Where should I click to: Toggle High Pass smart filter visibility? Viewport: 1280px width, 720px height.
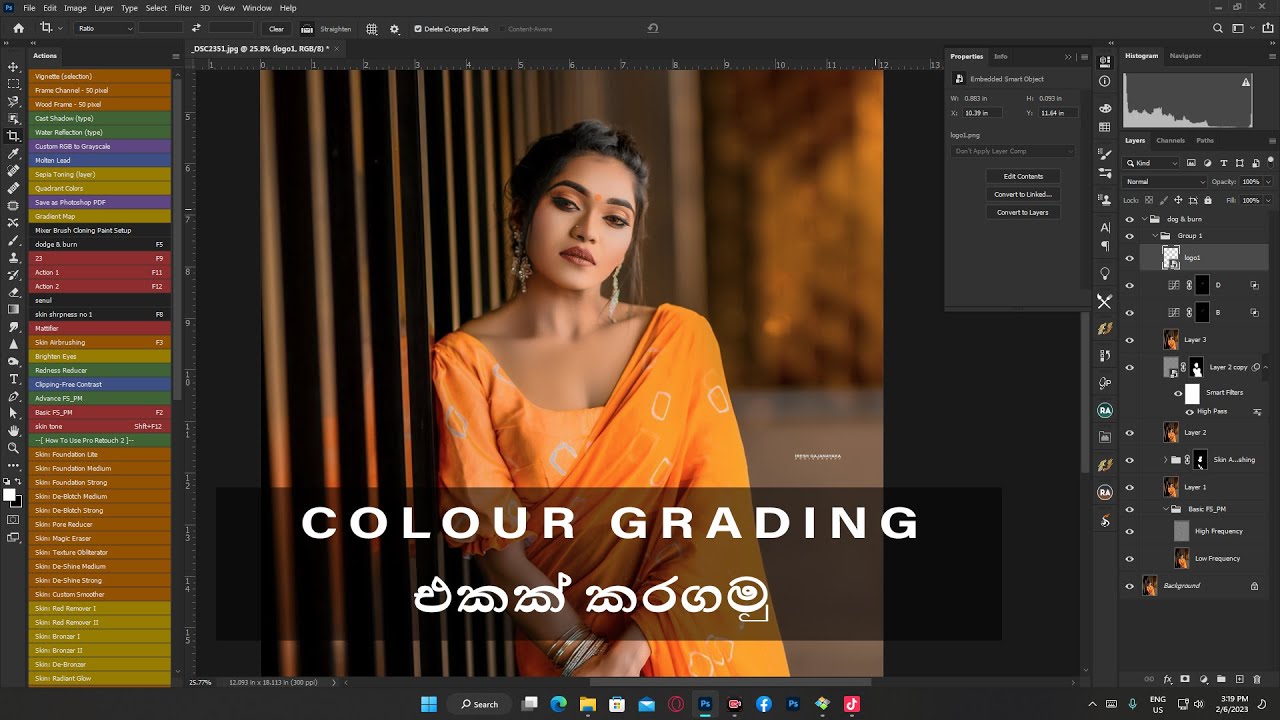coord(1189,412)
